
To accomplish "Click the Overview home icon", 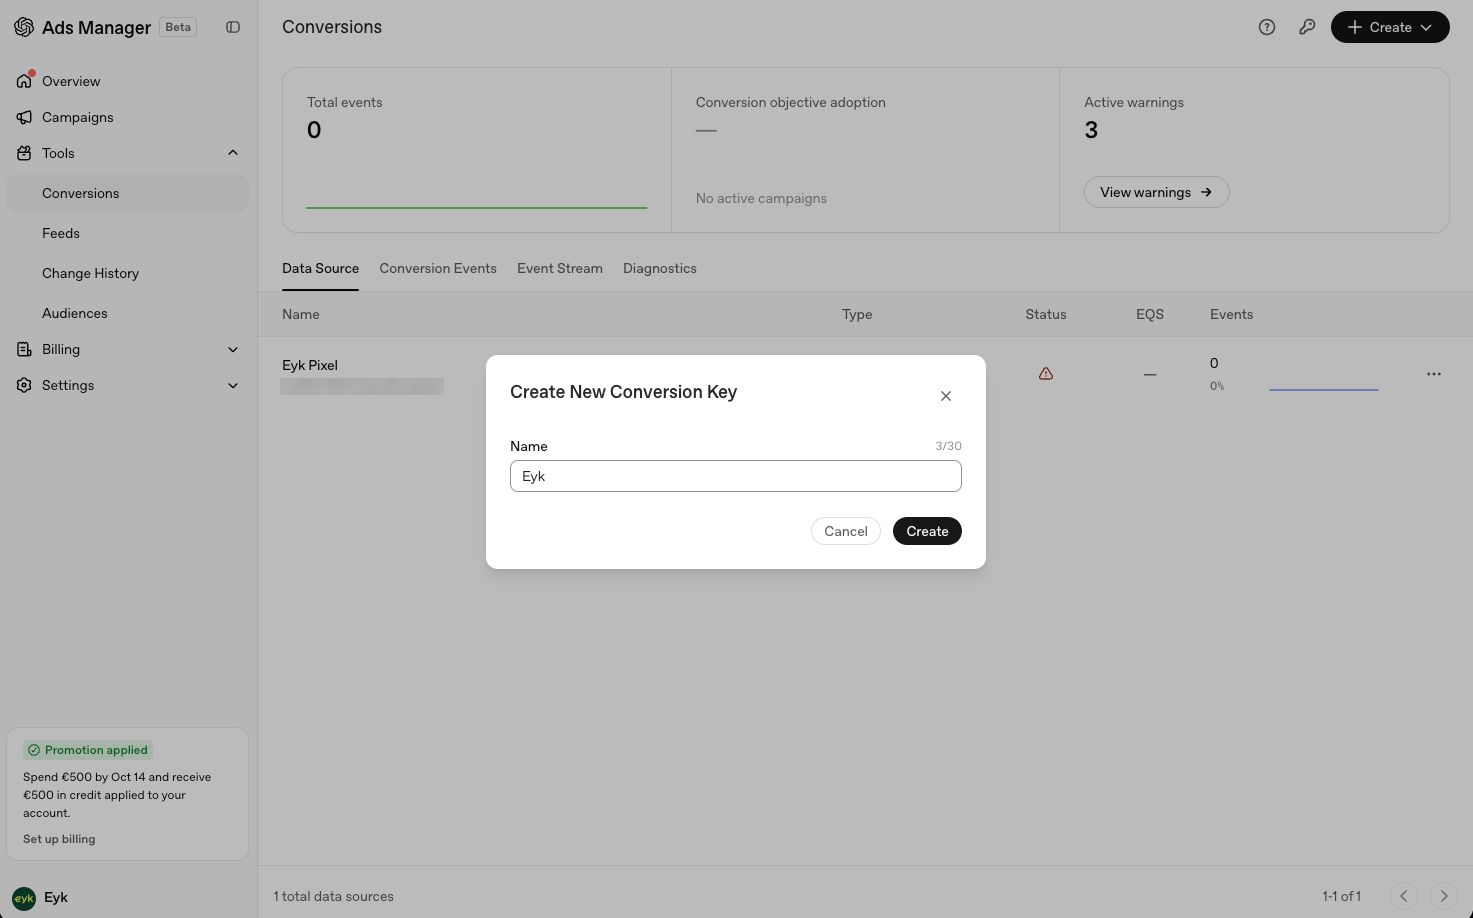I will pos(24,81).
